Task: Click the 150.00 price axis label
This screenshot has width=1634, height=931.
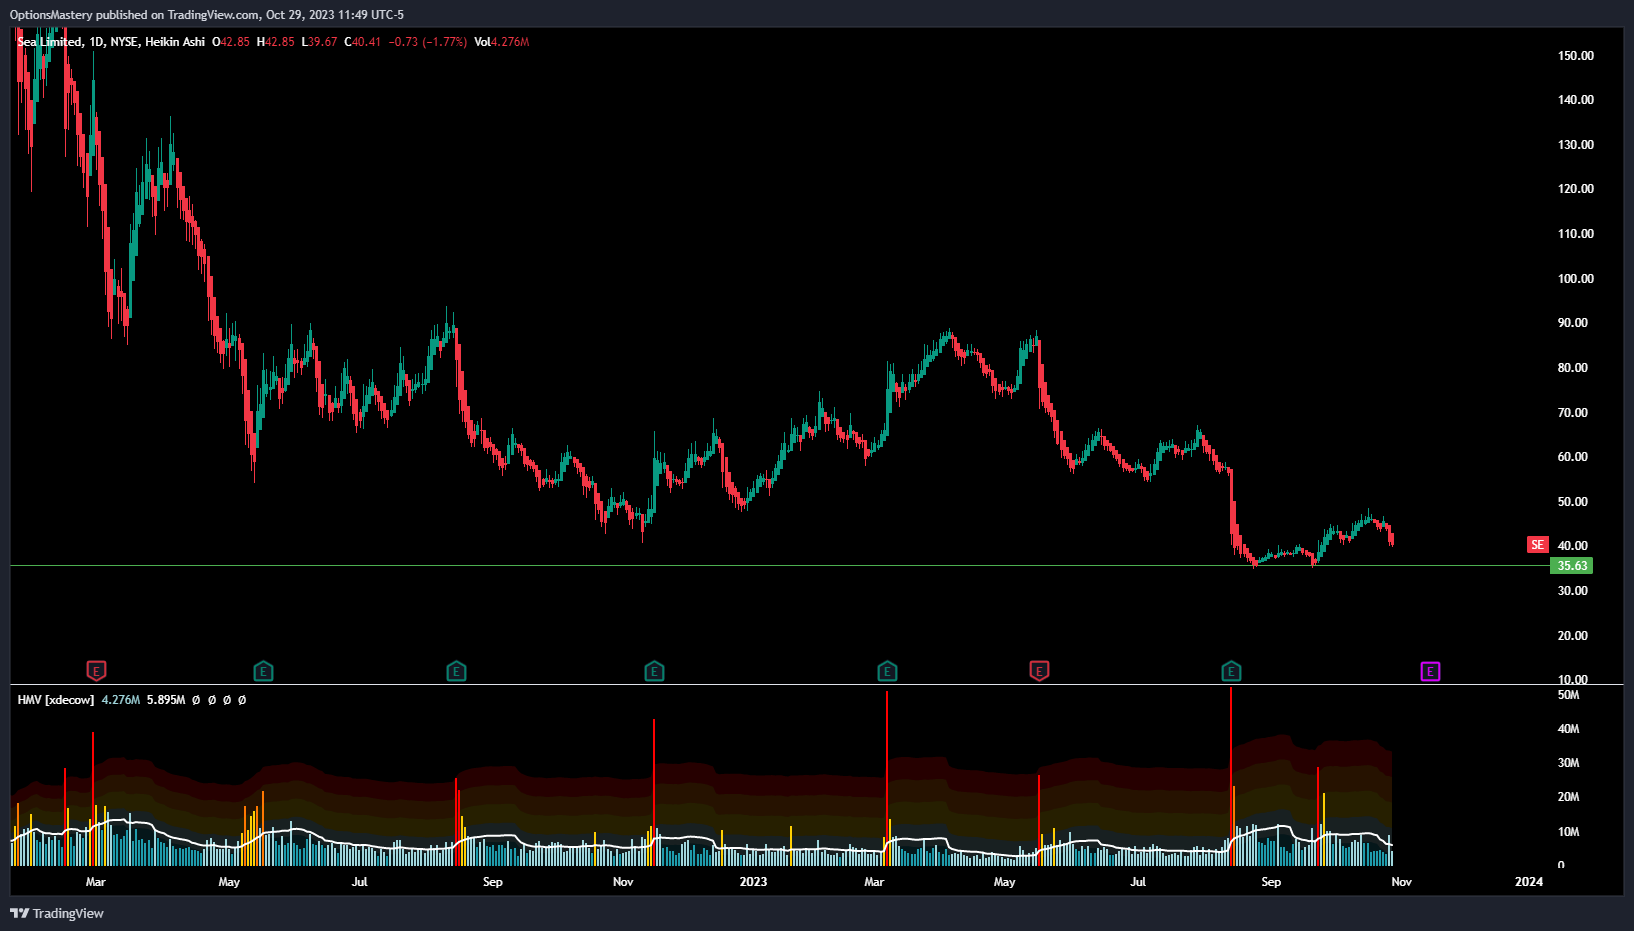Action: 1576,56
